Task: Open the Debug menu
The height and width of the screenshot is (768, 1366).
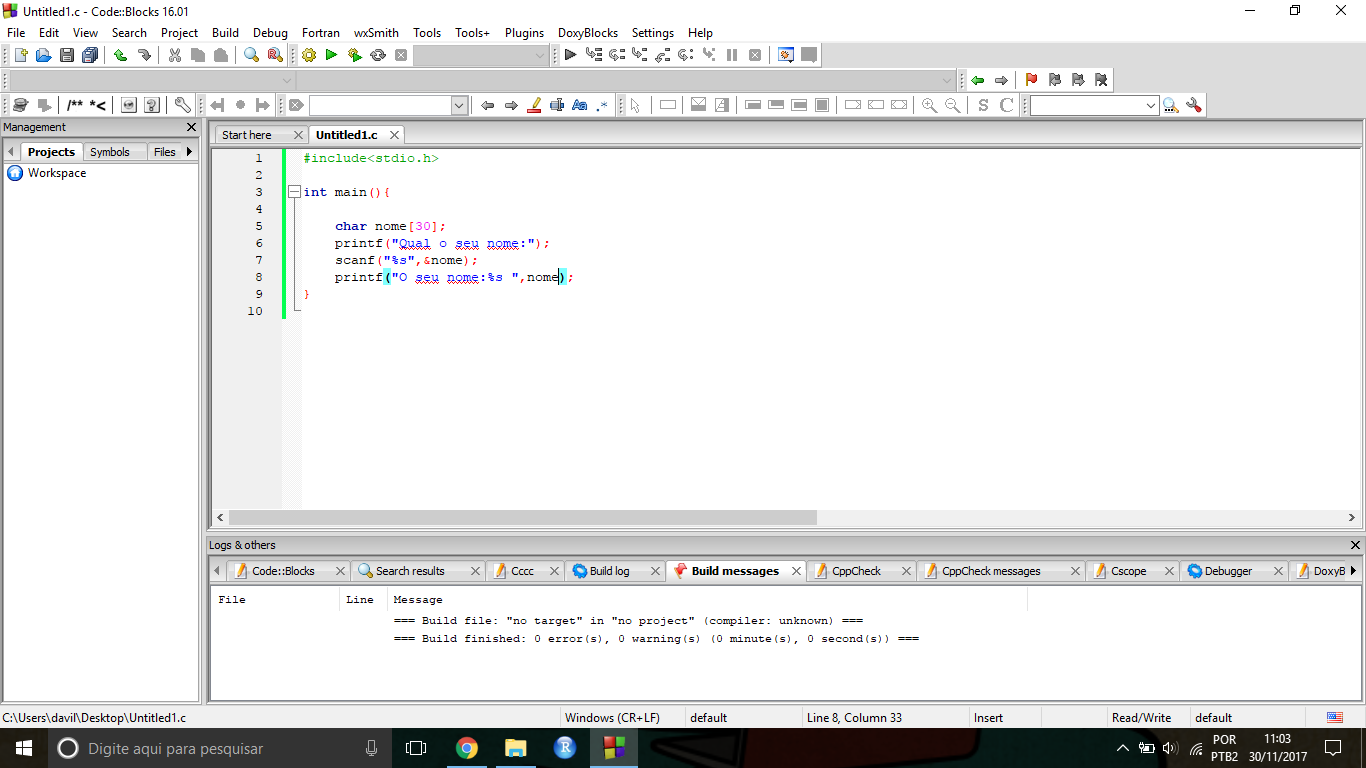Action: [270, 33]
